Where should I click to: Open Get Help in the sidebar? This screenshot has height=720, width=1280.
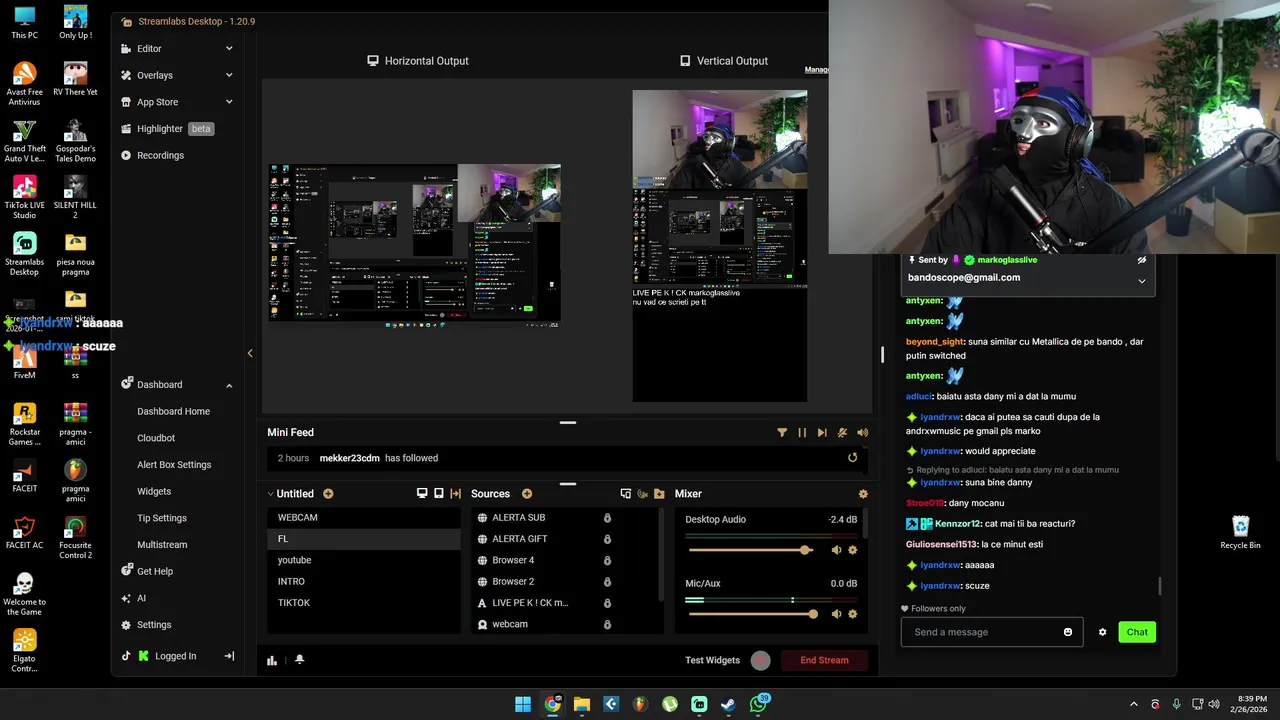(147, 571)
